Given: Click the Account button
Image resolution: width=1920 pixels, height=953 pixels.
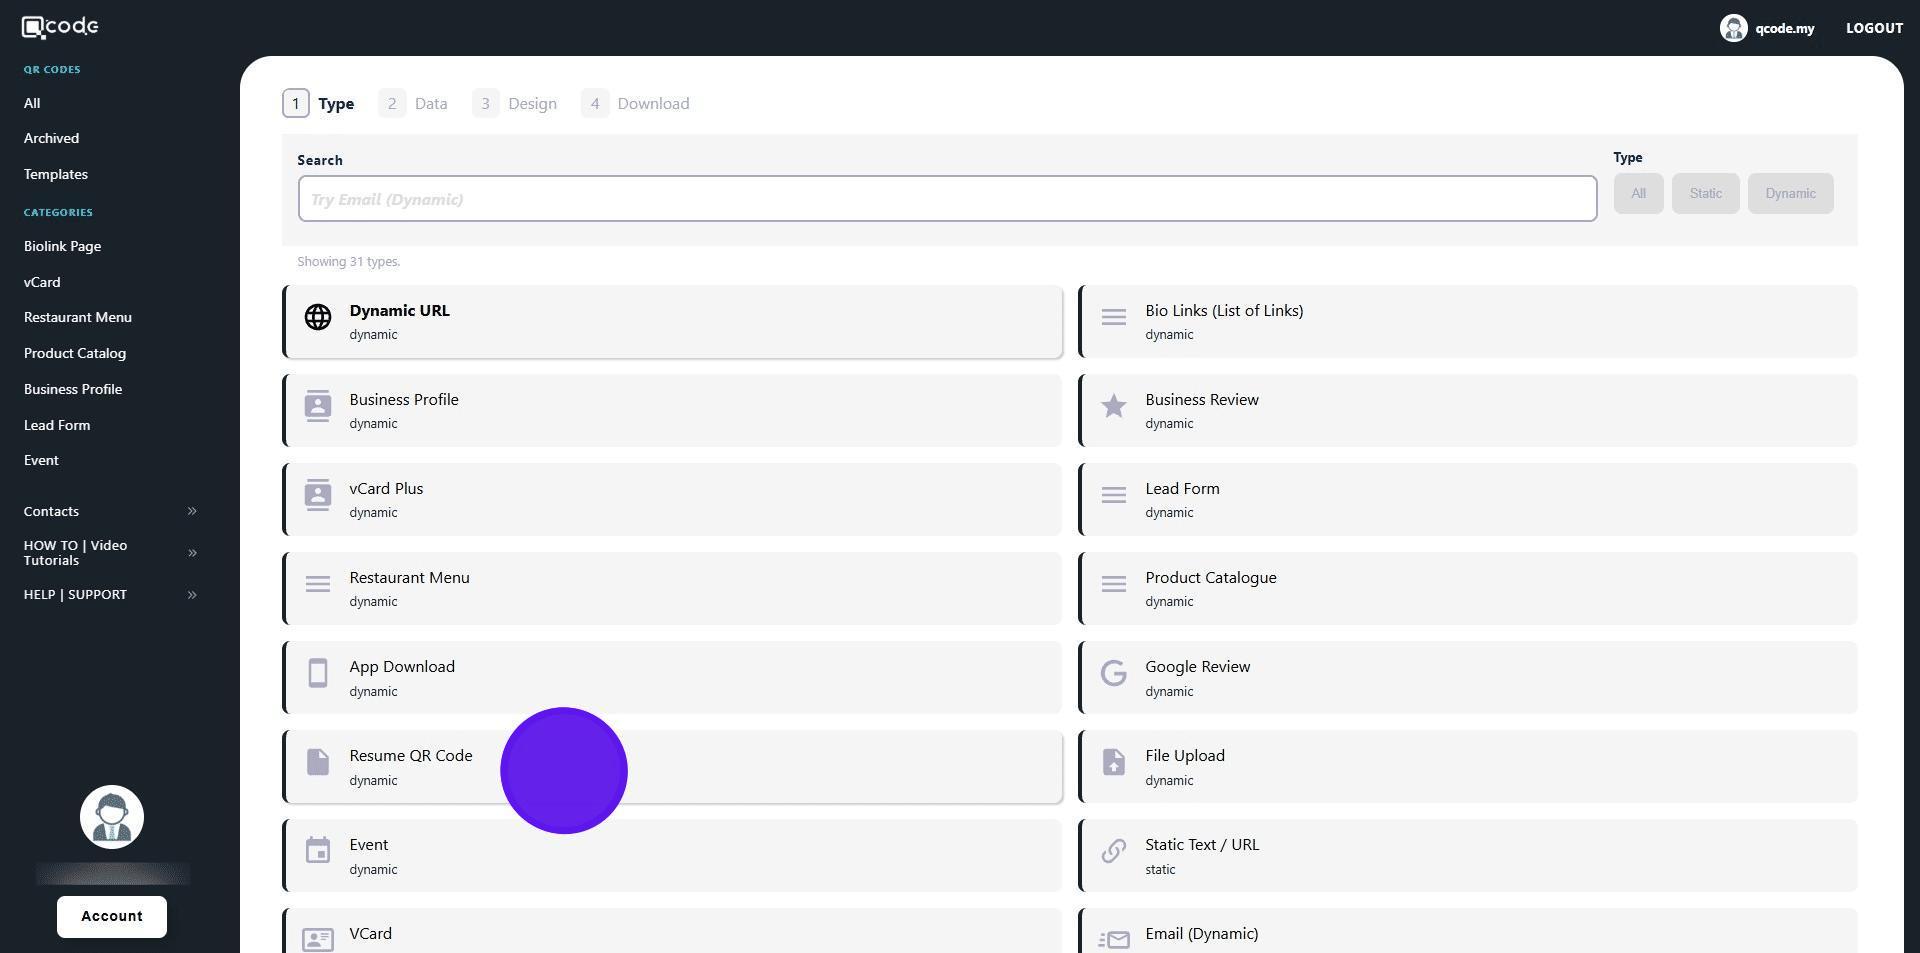Looking at the screenshot, I should 111,916.
